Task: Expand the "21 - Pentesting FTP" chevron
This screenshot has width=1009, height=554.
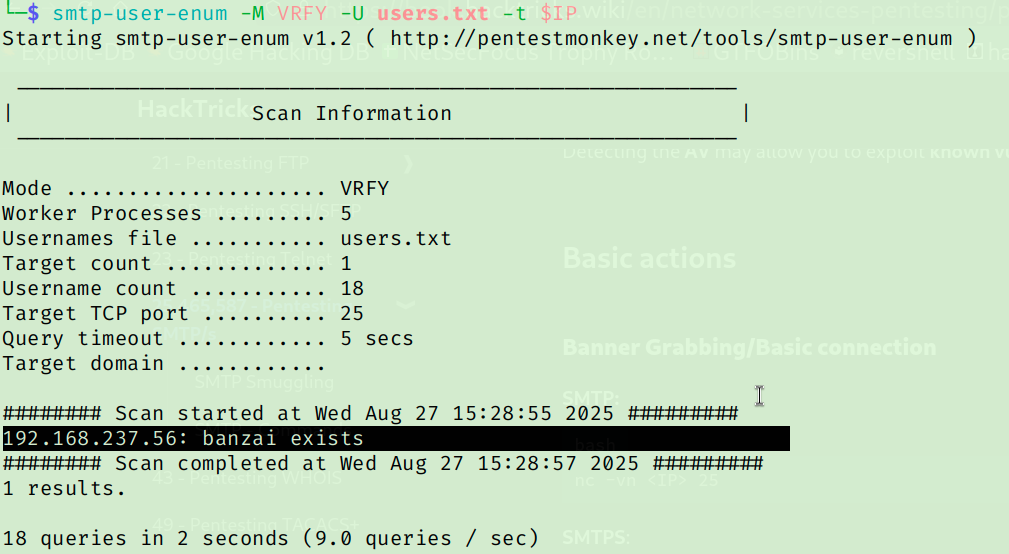Action: (408, 163)
